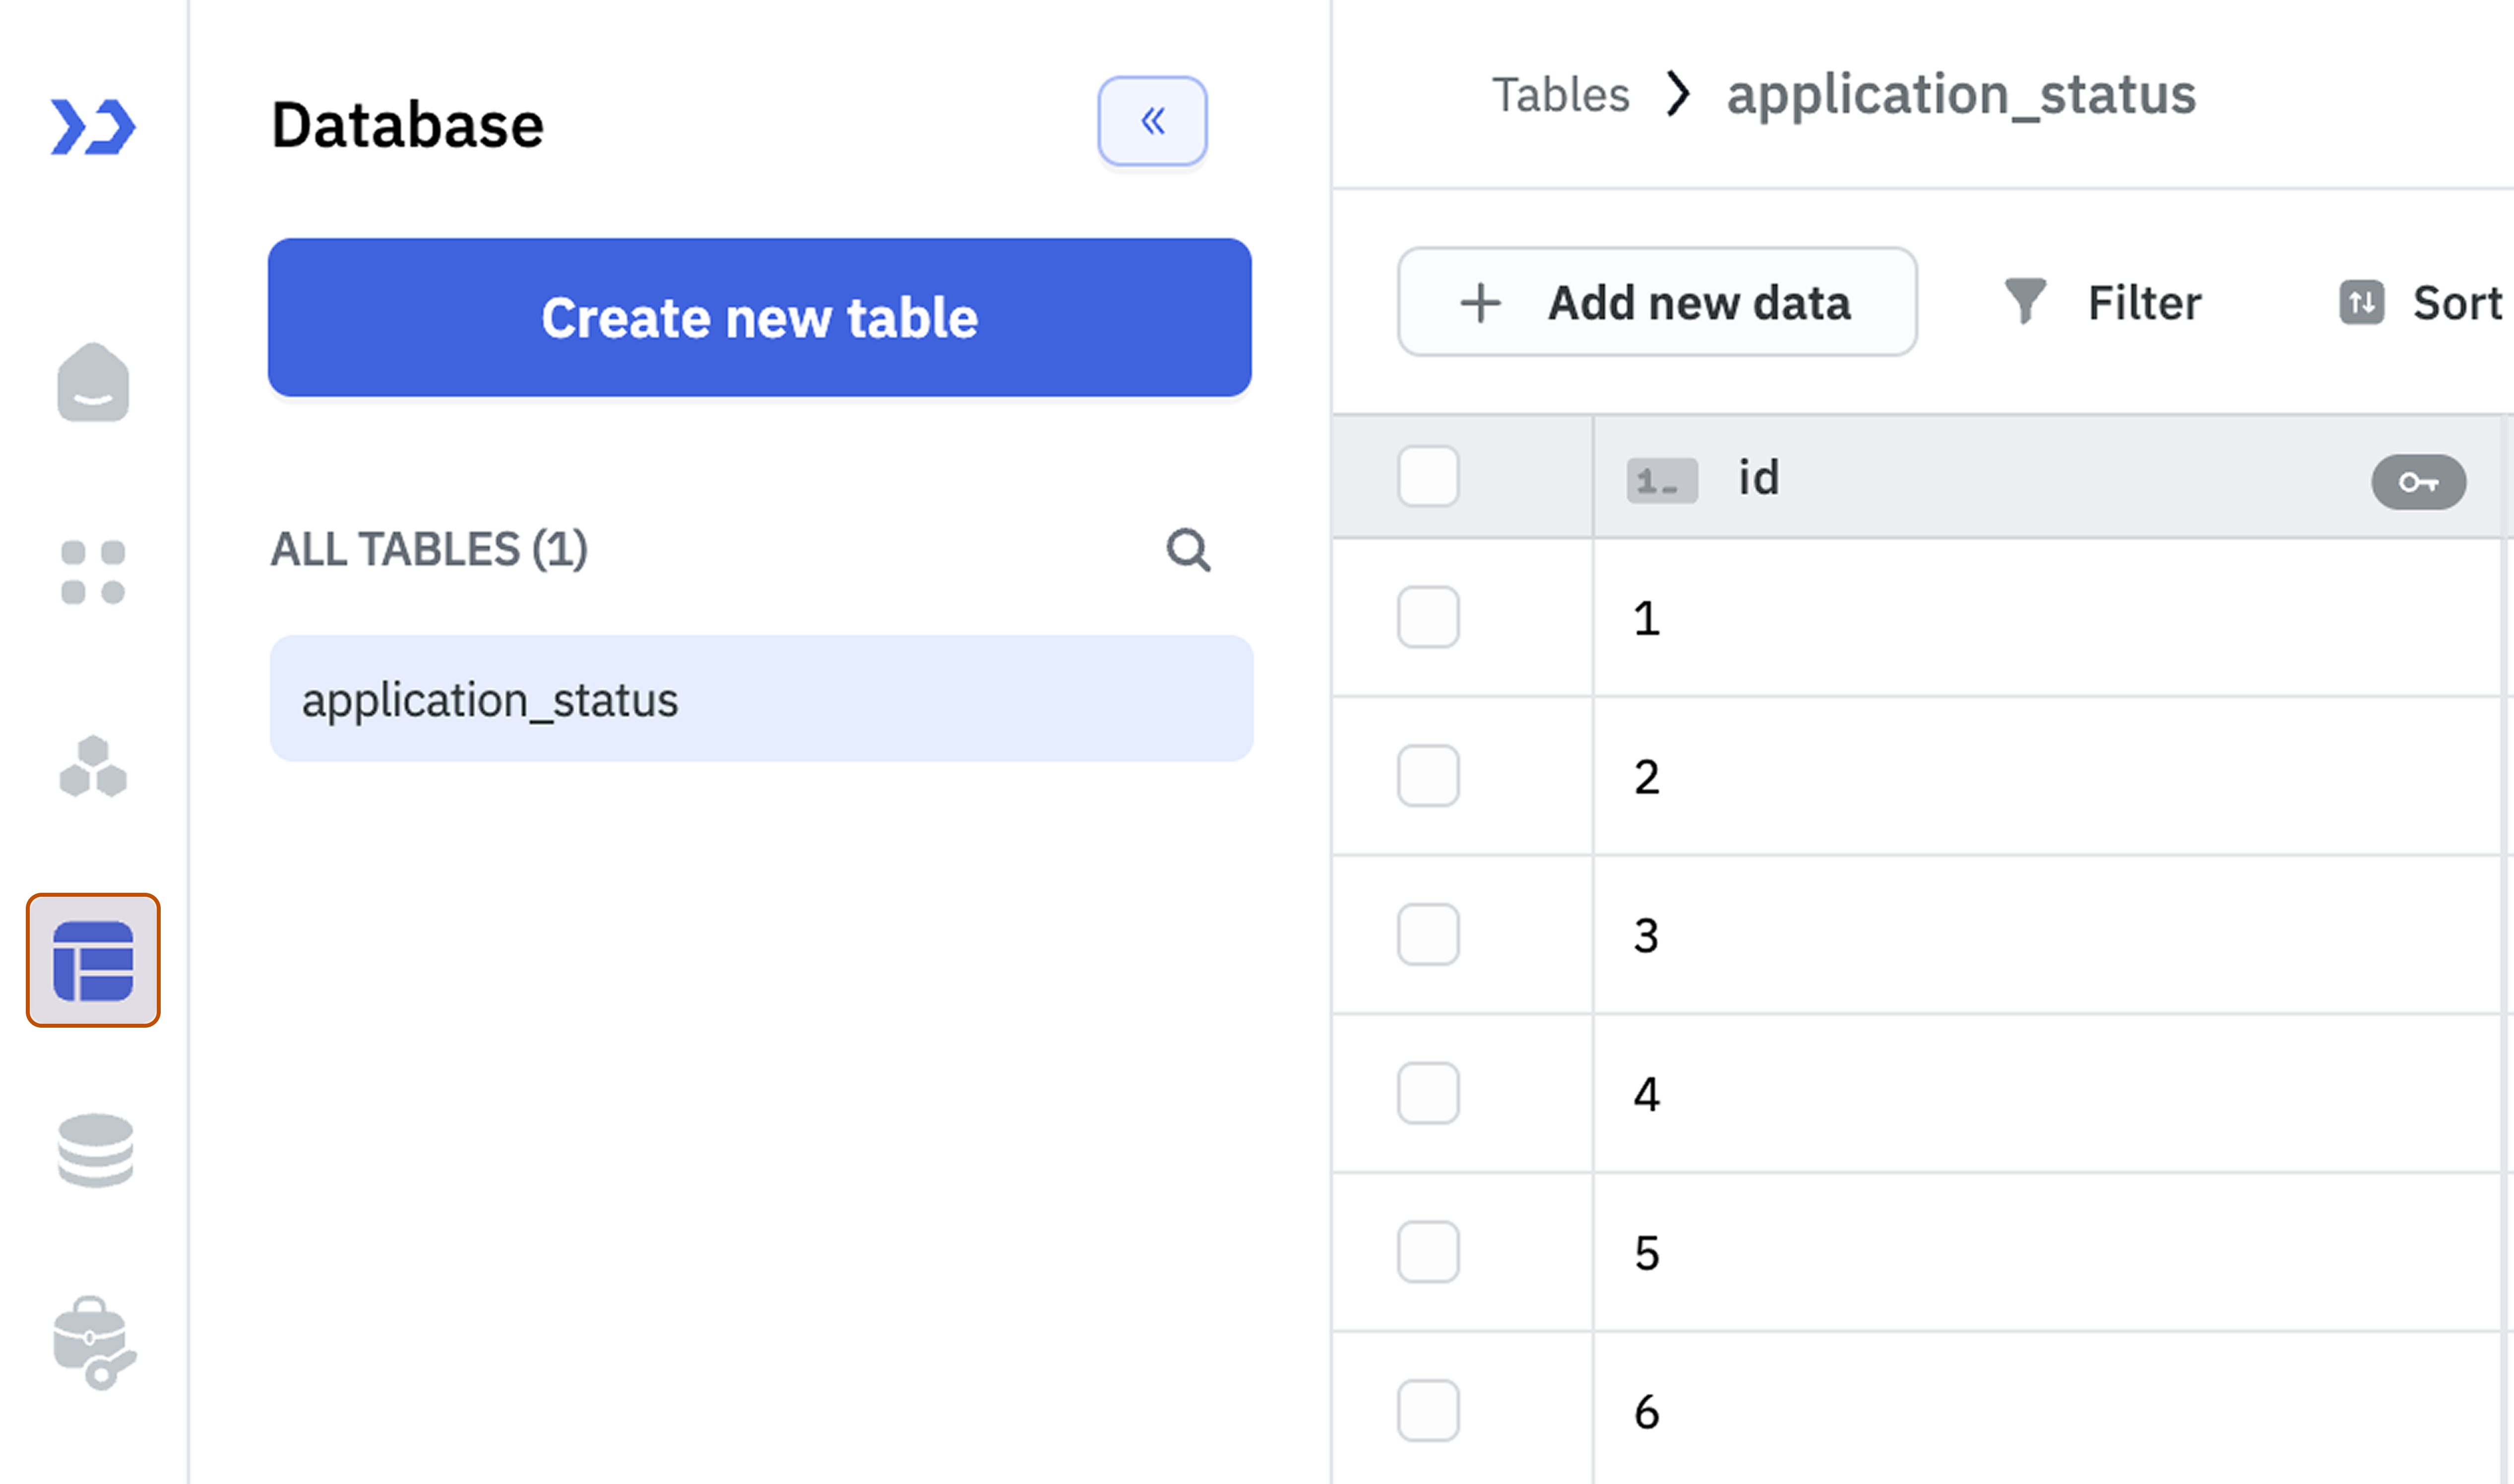
Task: Check the checkbox for row 3
Action: [x=1428, y=934]
